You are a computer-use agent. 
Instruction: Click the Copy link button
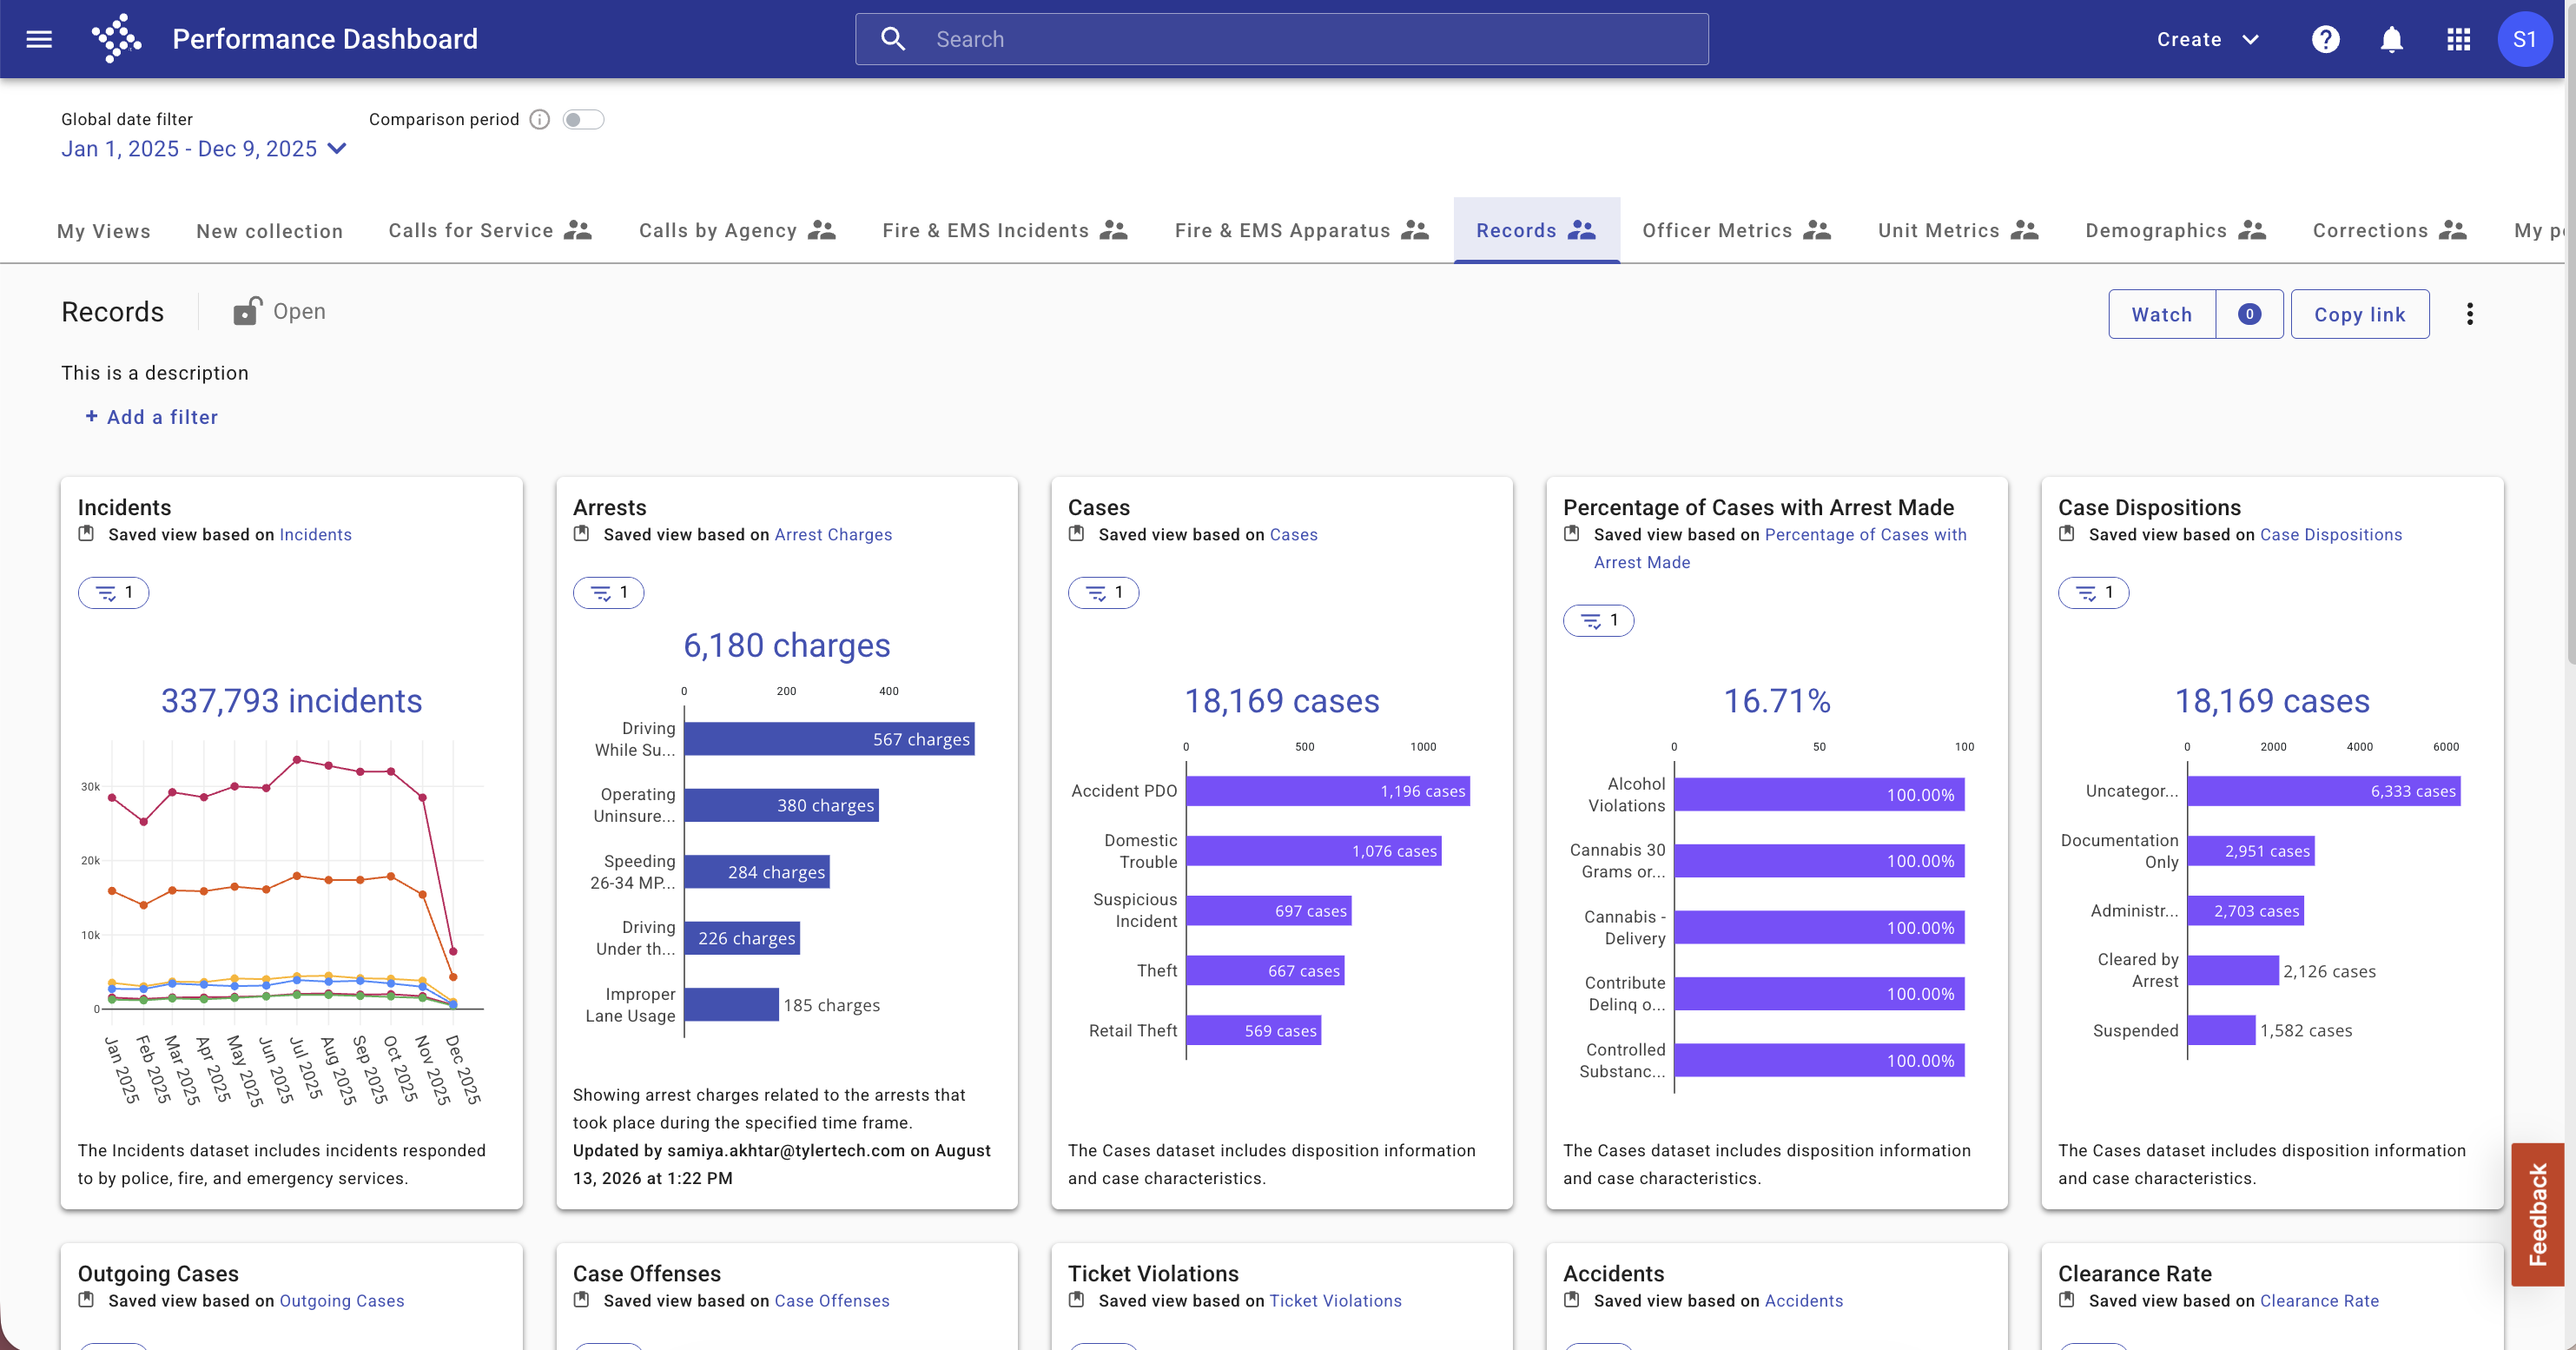click(x=2359, y=314)
